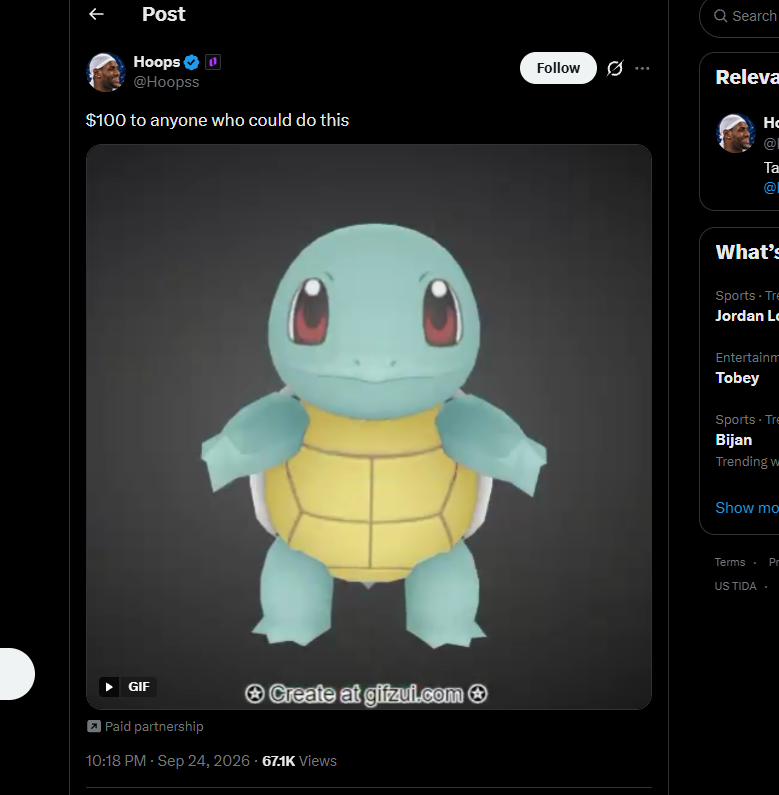Screen dimensions: 779x795
Task: Open the more options ellipsis menu
Action: point(642,68)
